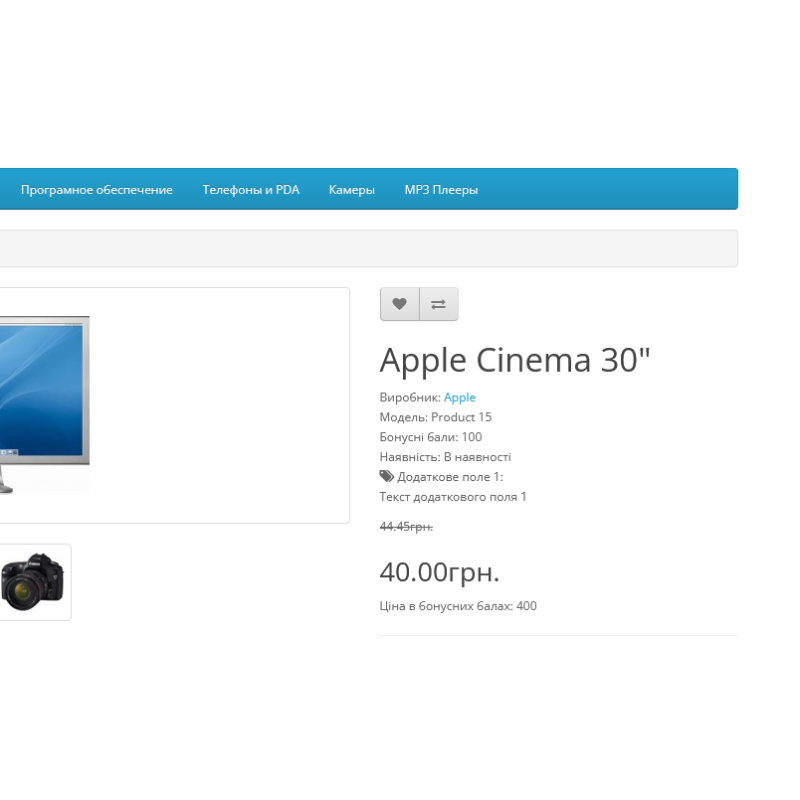Add product to wishlist with heart icon
Viewport: 800px width, 800px height.
point(399,305)
